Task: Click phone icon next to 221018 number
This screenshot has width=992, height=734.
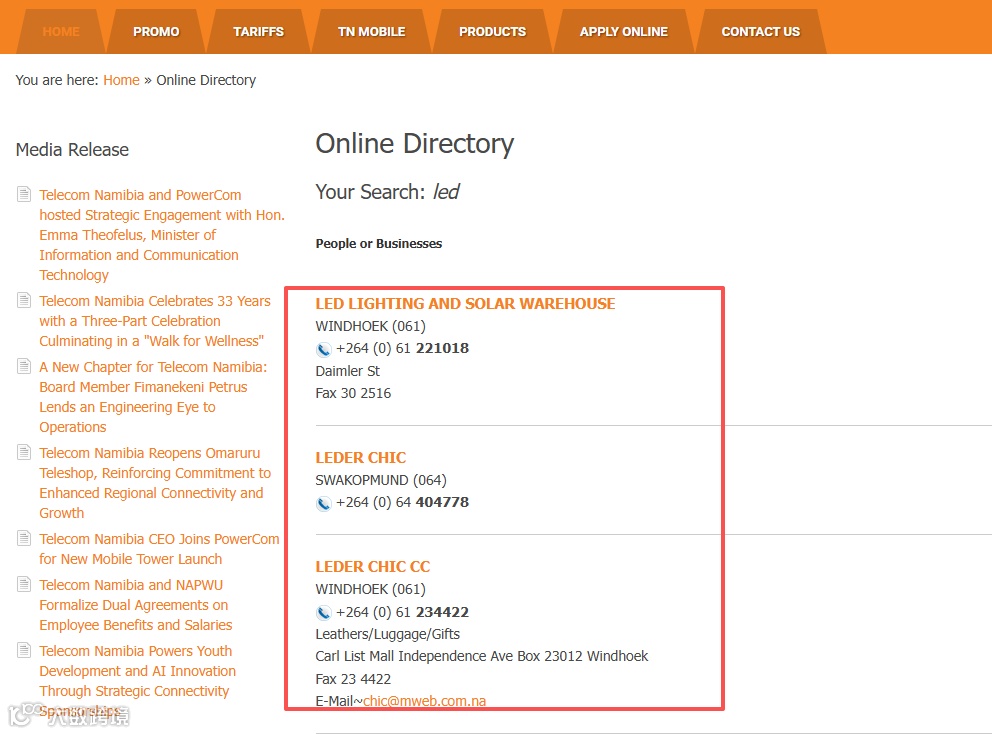Action: pos(323,349)
